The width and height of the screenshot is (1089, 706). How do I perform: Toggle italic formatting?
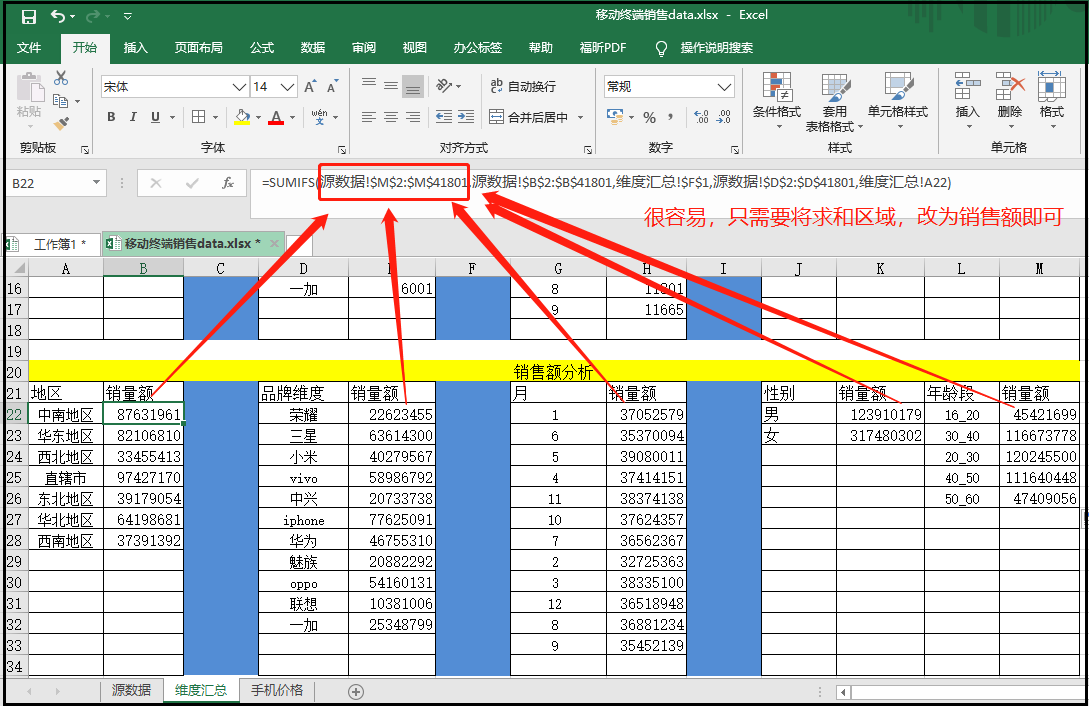(133, 117)
